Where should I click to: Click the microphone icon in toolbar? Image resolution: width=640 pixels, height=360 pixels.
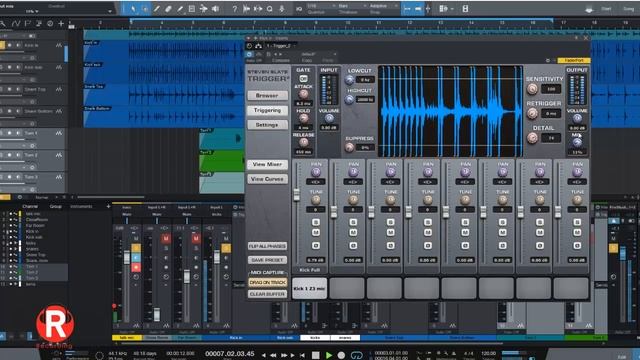click(281, 9)
